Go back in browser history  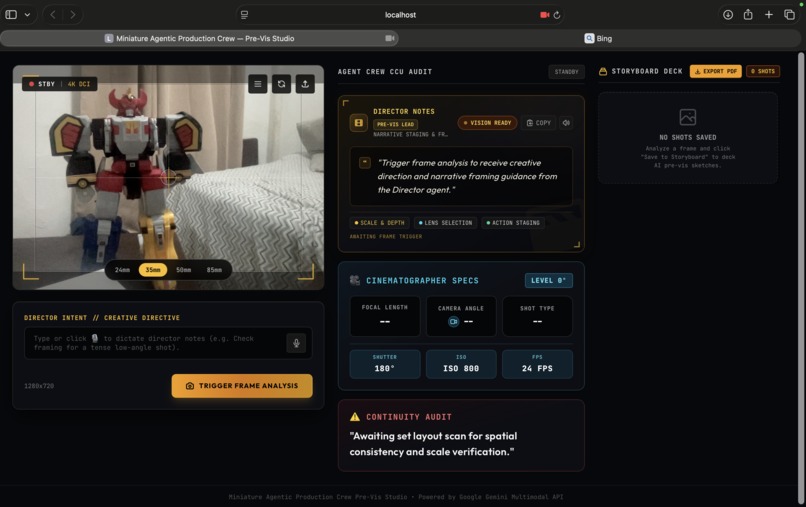pyautogui.click(x=52, y=14)
